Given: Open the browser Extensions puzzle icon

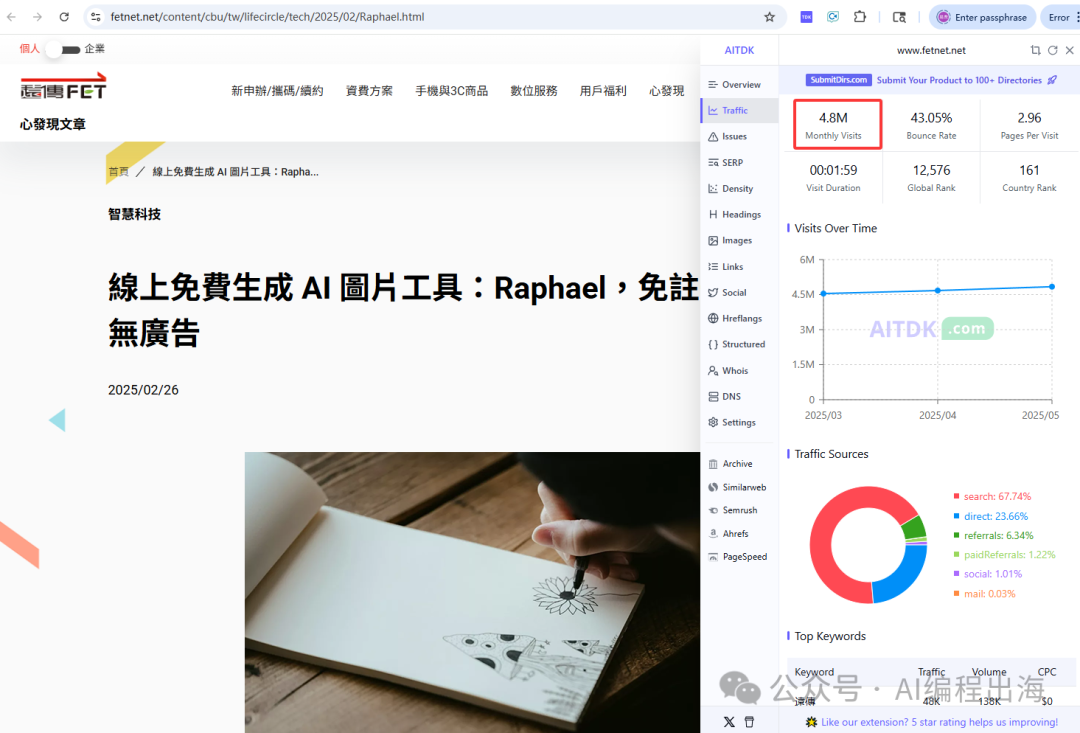Looking at the screenshot, I should [x=860, y=17].
